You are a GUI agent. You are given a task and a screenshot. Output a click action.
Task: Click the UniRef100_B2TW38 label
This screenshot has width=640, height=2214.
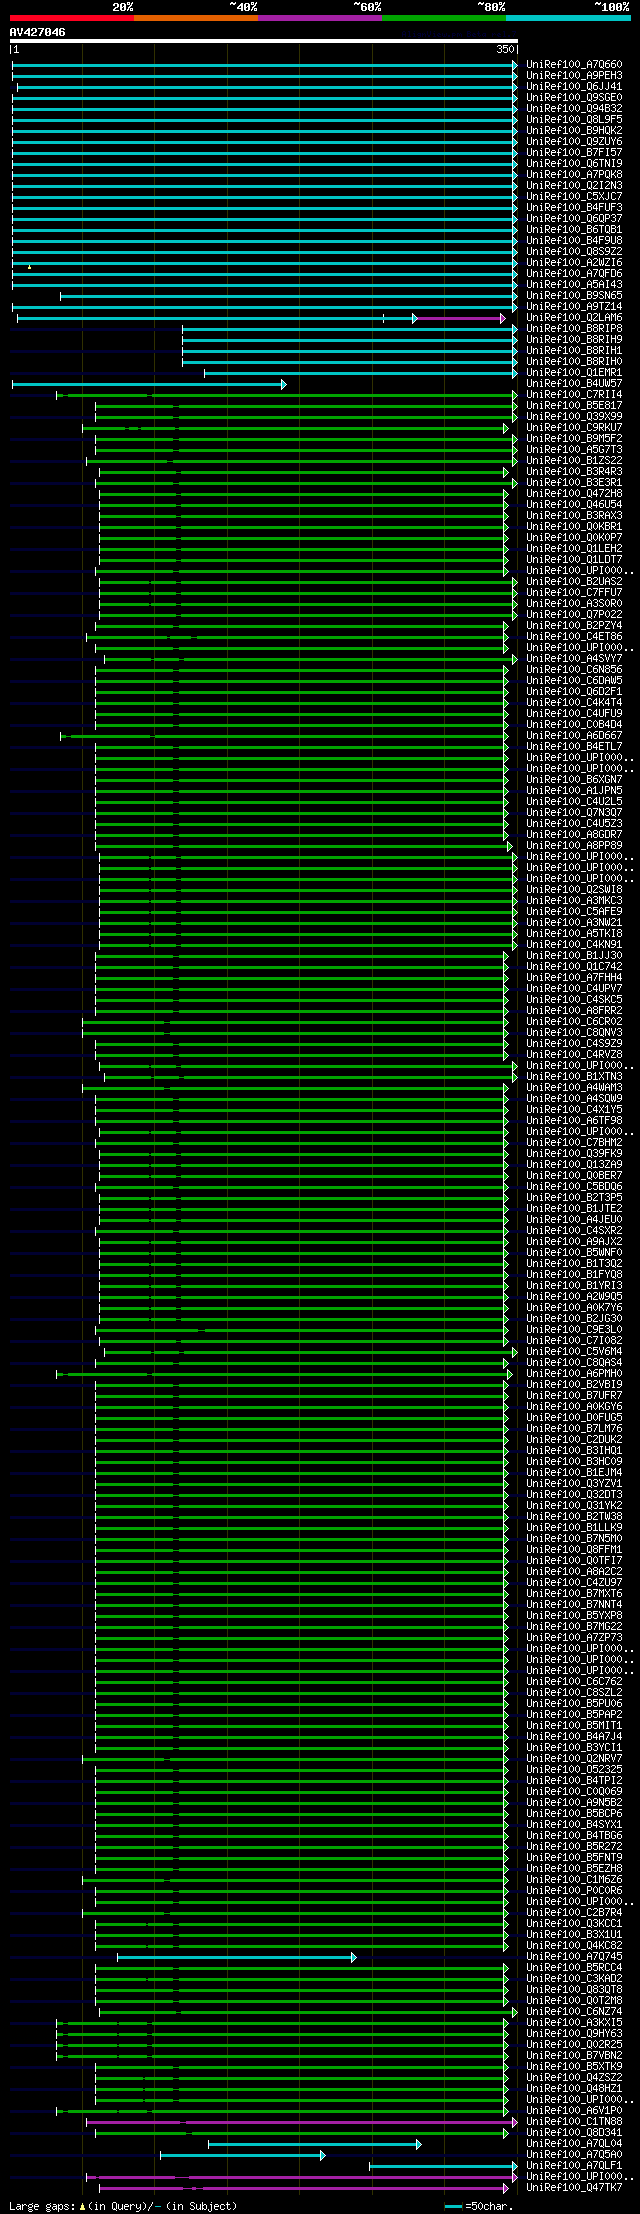tap(574, 1517)
